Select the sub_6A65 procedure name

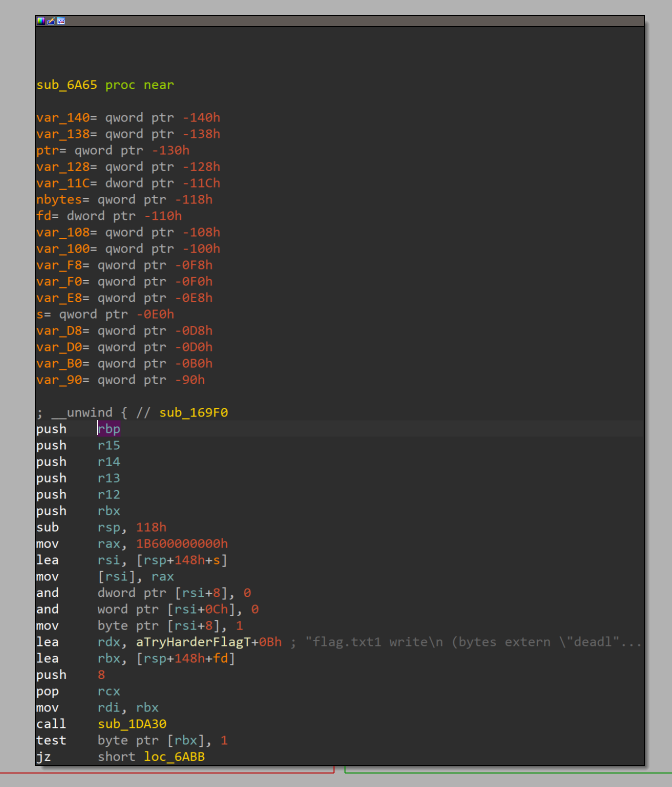67,85
